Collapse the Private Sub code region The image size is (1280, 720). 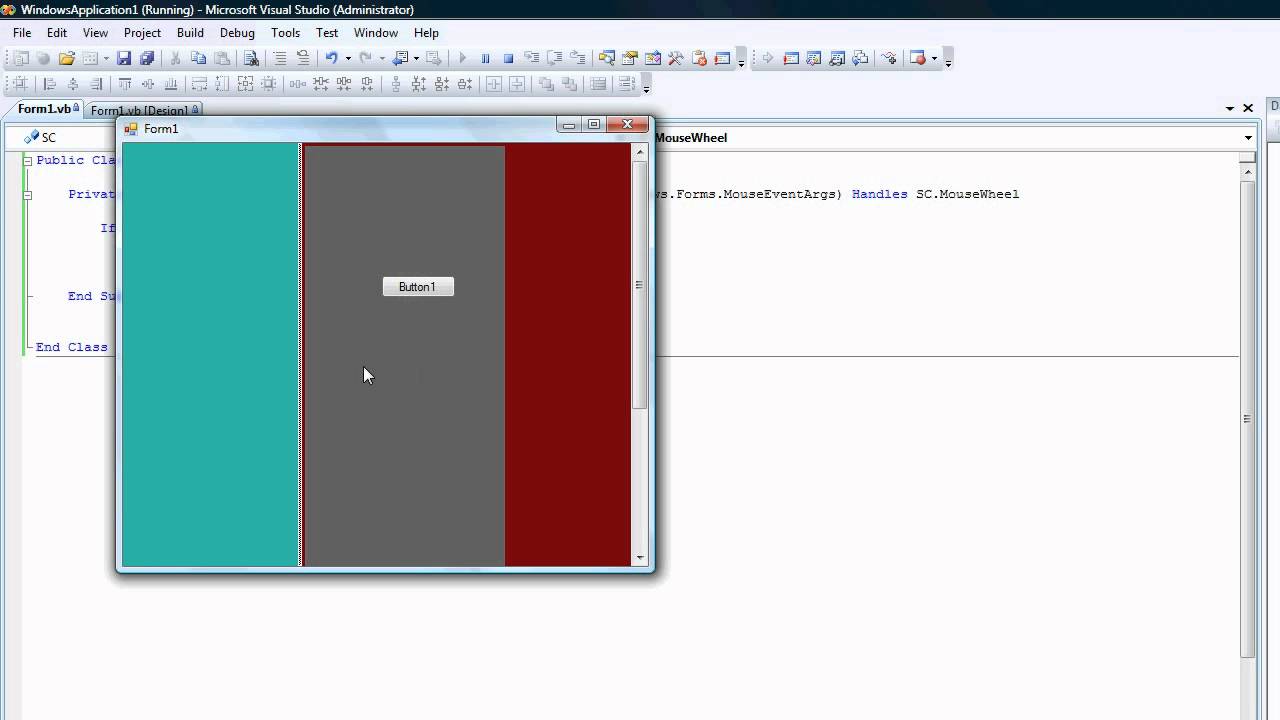(x=28, y=194)
